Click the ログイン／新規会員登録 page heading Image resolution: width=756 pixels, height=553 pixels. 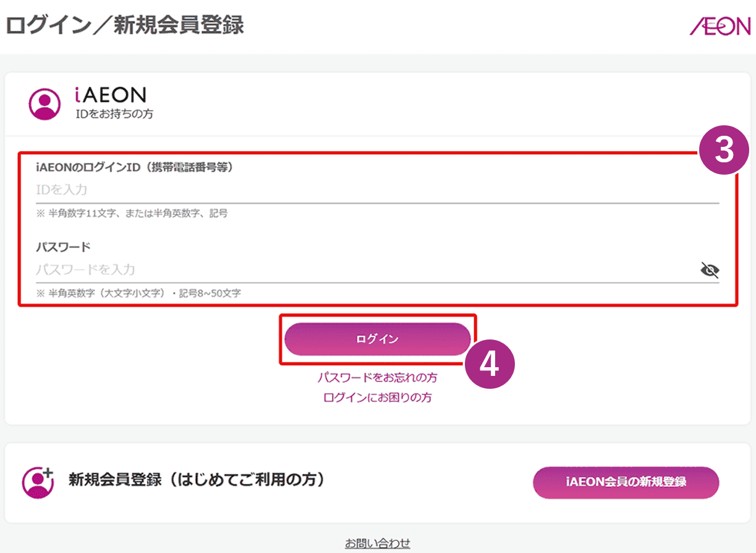coord(125,25)
